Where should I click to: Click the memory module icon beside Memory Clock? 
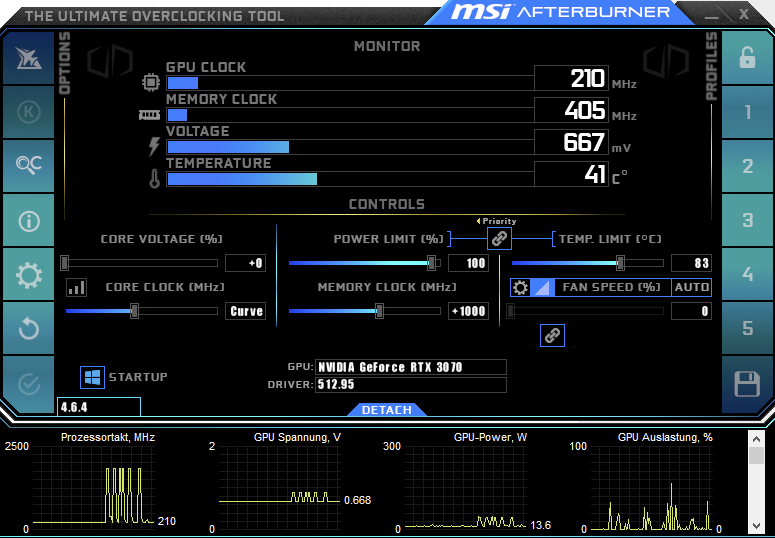tap(149, 115)
